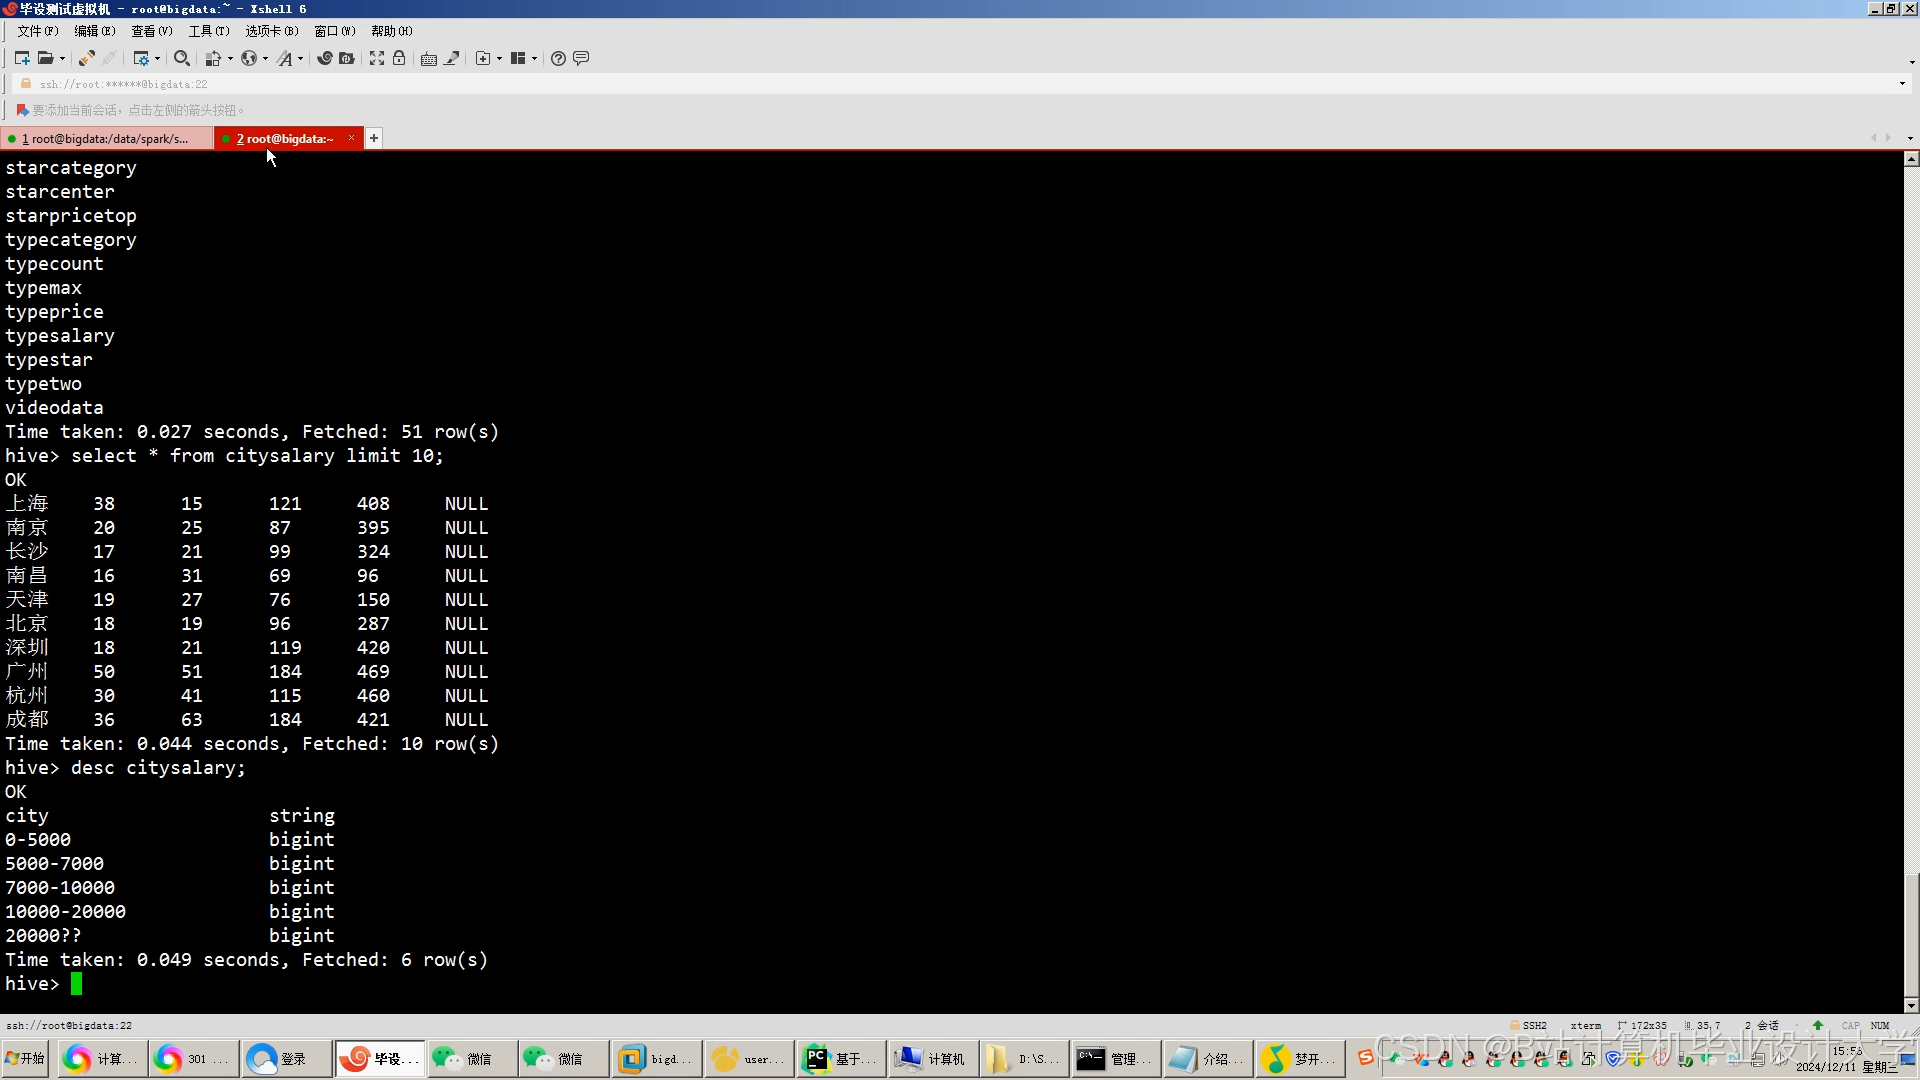Toggle NUM indicator in status bar
1920x1080 pixels.
point(1882,1025)
